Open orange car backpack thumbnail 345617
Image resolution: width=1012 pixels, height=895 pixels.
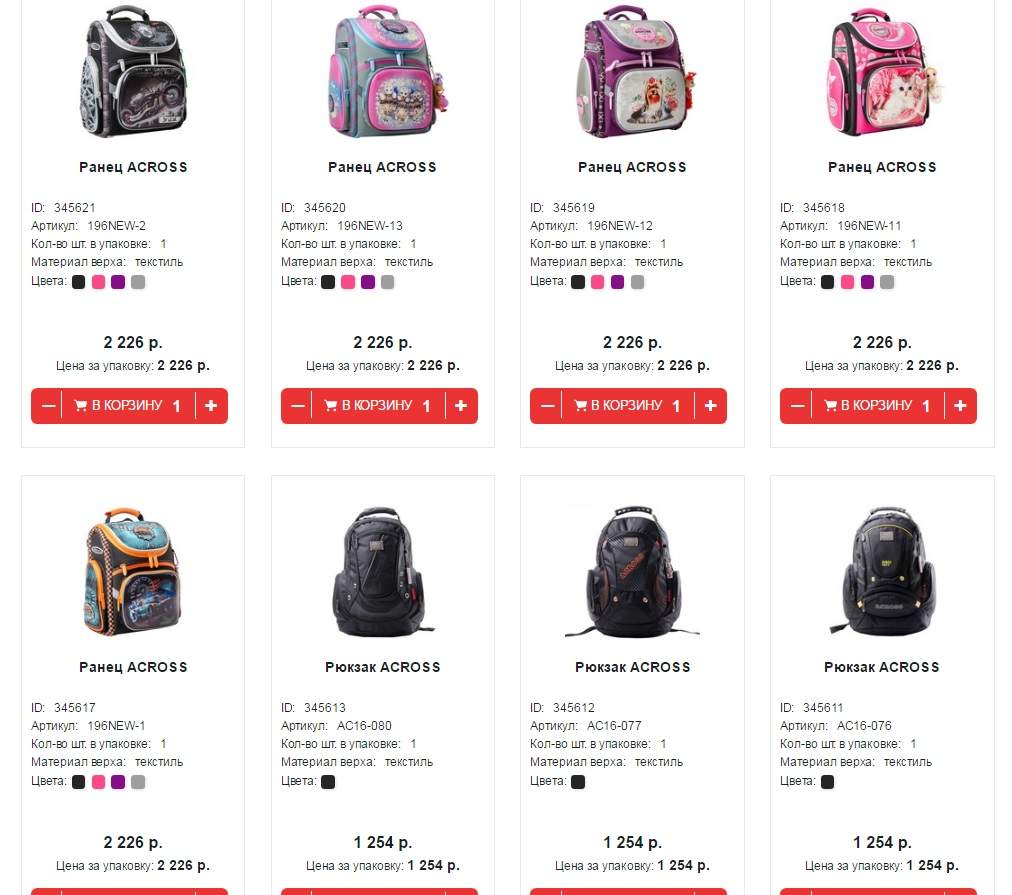click(x=133, y=572)
